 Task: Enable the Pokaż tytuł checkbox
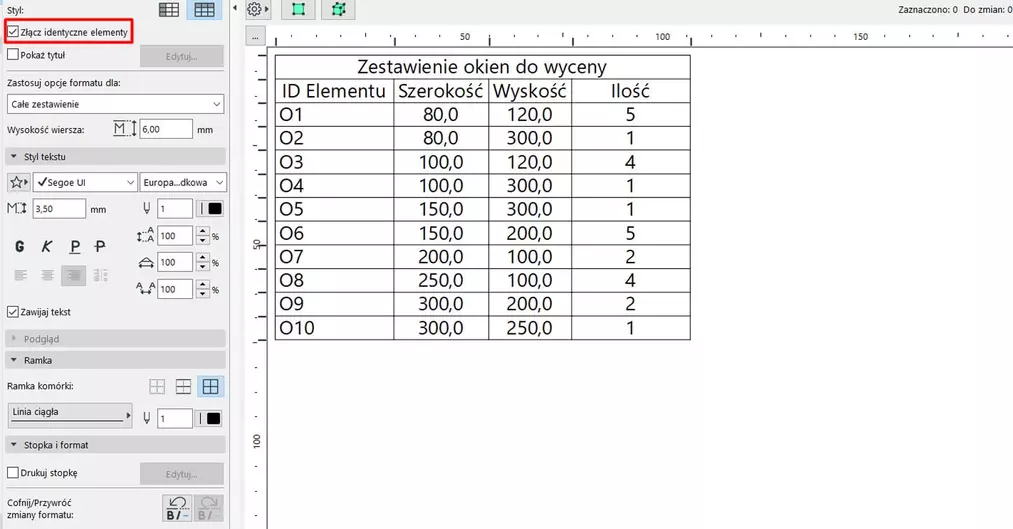pos(13,55)
